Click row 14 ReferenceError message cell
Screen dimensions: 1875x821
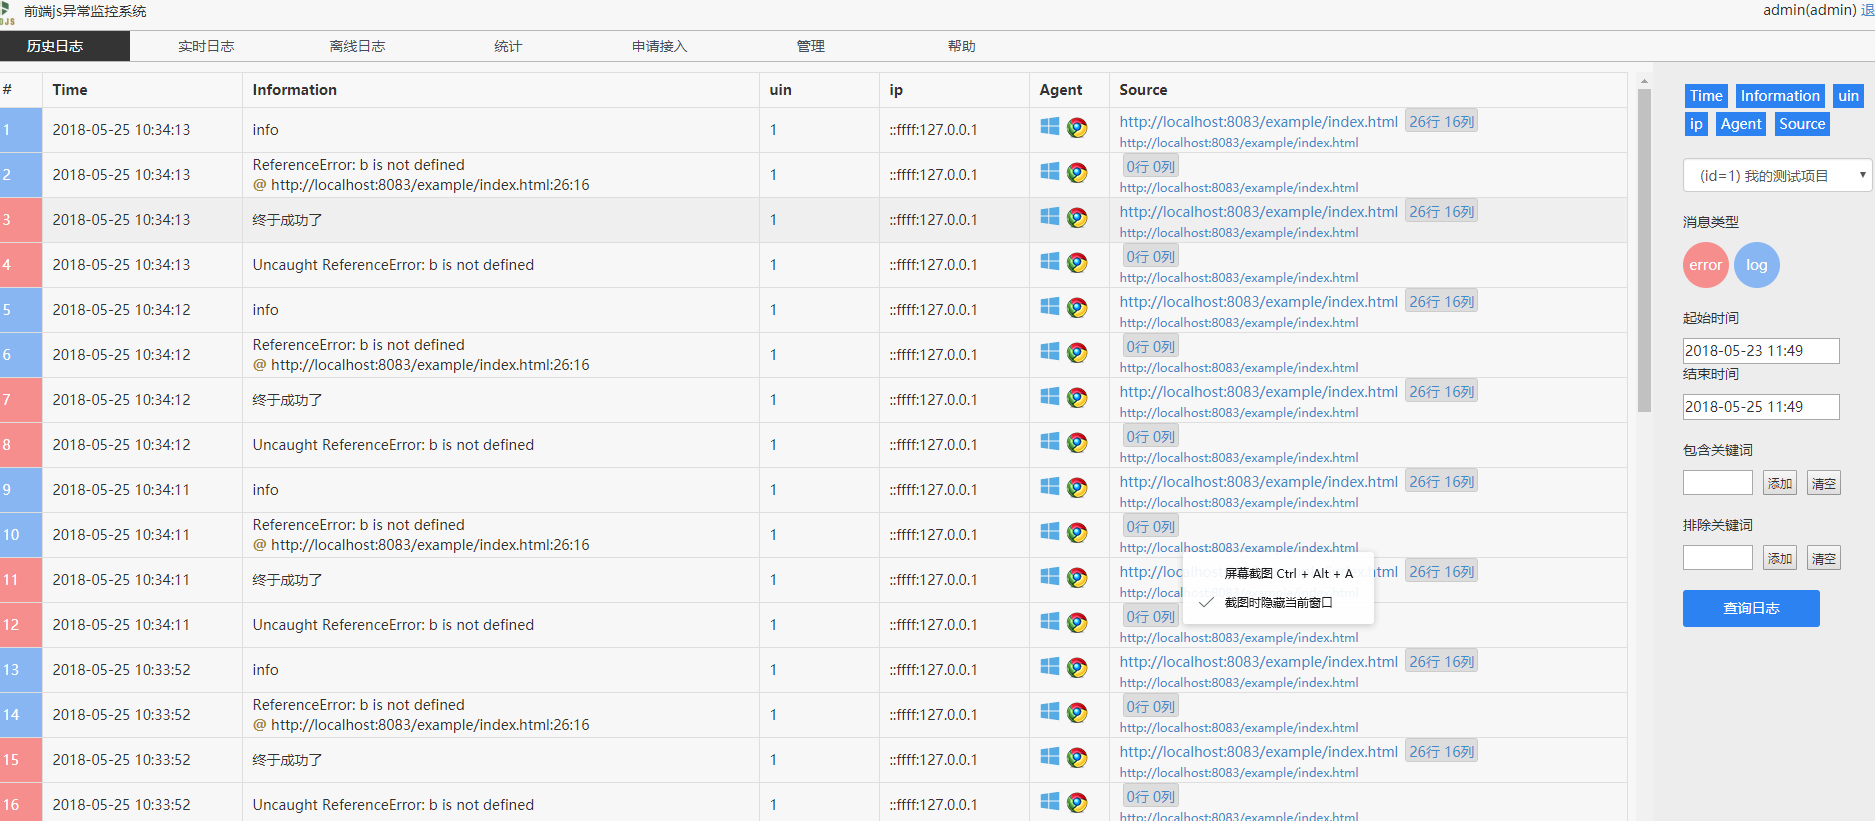click(500, 715)
